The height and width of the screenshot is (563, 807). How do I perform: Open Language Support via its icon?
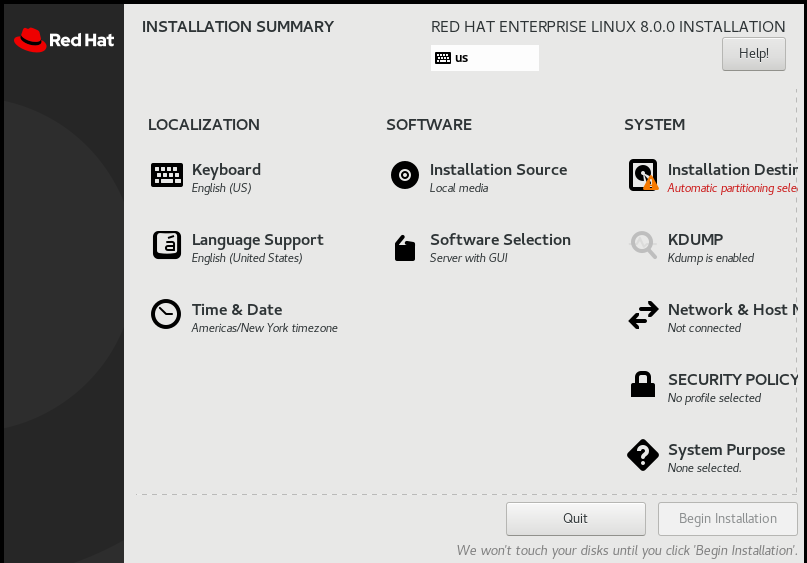point(166,245)
